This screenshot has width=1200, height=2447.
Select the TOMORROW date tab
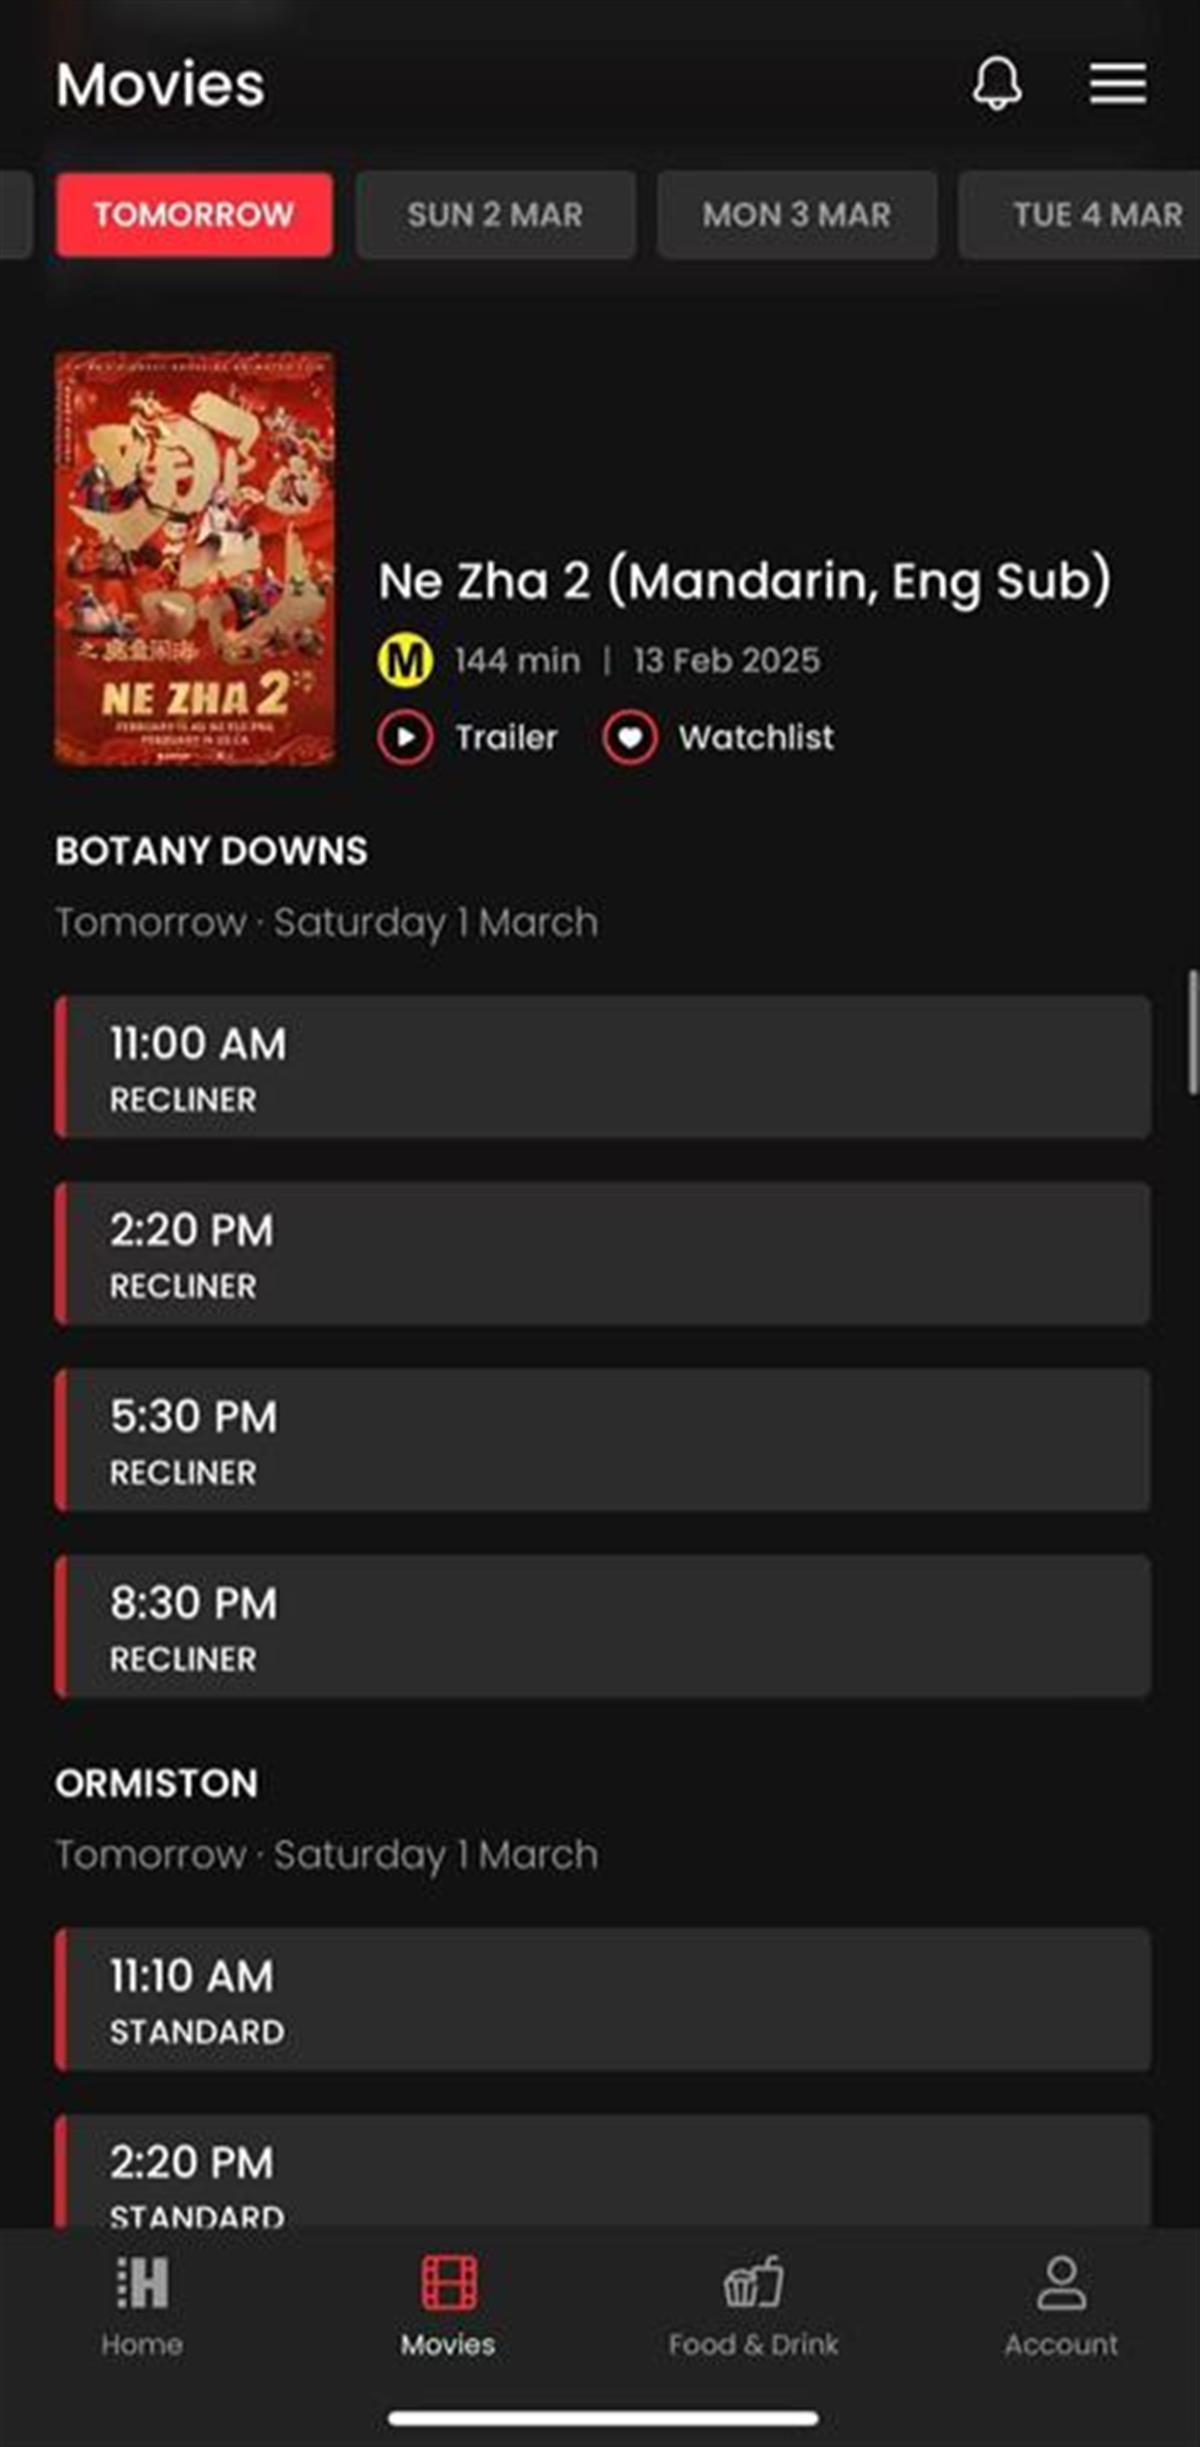click(x=194, y=215)
